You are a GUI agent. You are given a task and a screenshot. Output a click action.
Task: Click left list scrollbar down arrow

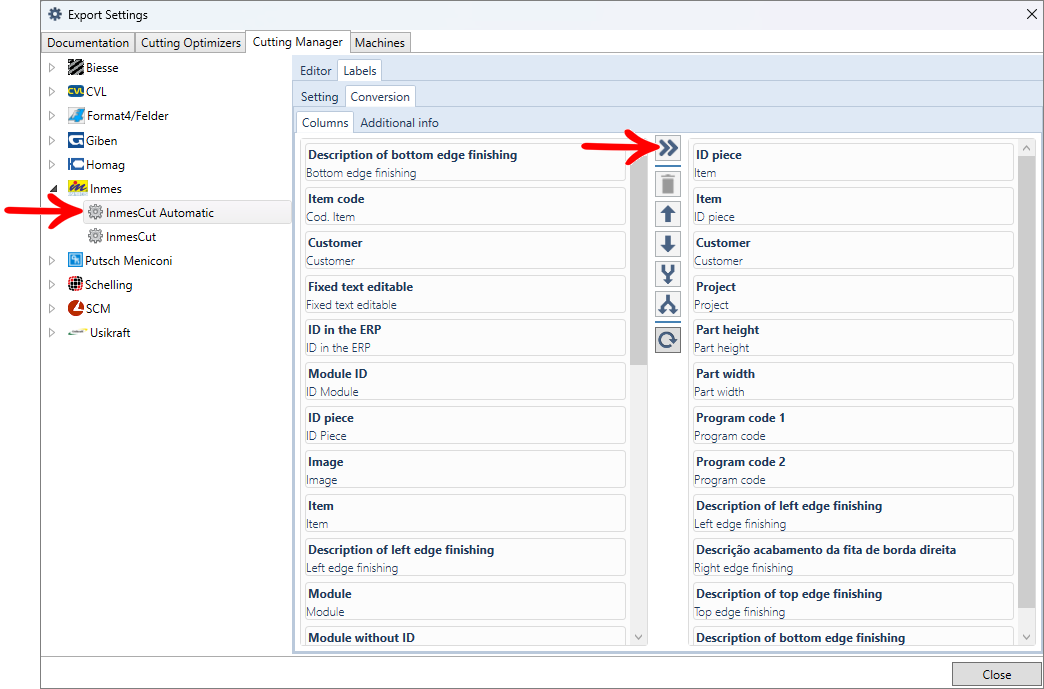click(639, 637)
